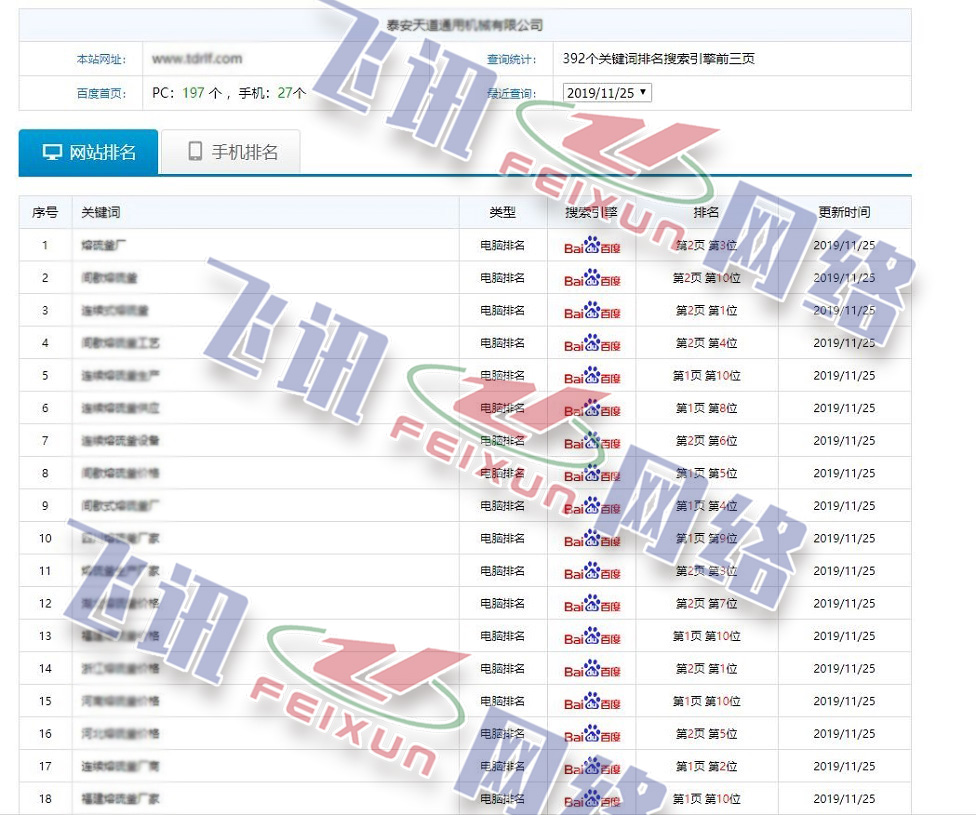This screenshot has height=815, width=976.
Task: Click rank 第2页 第5位 in row 16
Action: tap(706, 733)
